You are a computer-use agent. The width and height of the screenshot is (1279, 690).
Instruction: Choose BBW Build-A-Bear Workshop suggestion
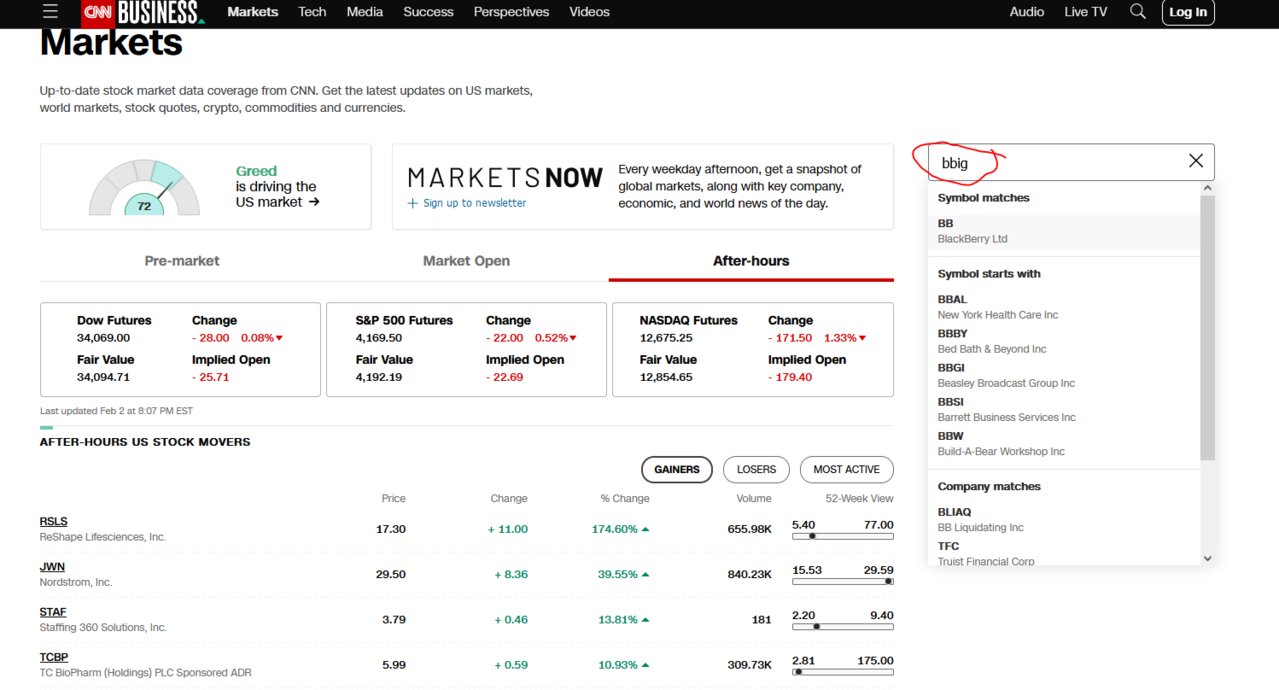pos(1064,443)
